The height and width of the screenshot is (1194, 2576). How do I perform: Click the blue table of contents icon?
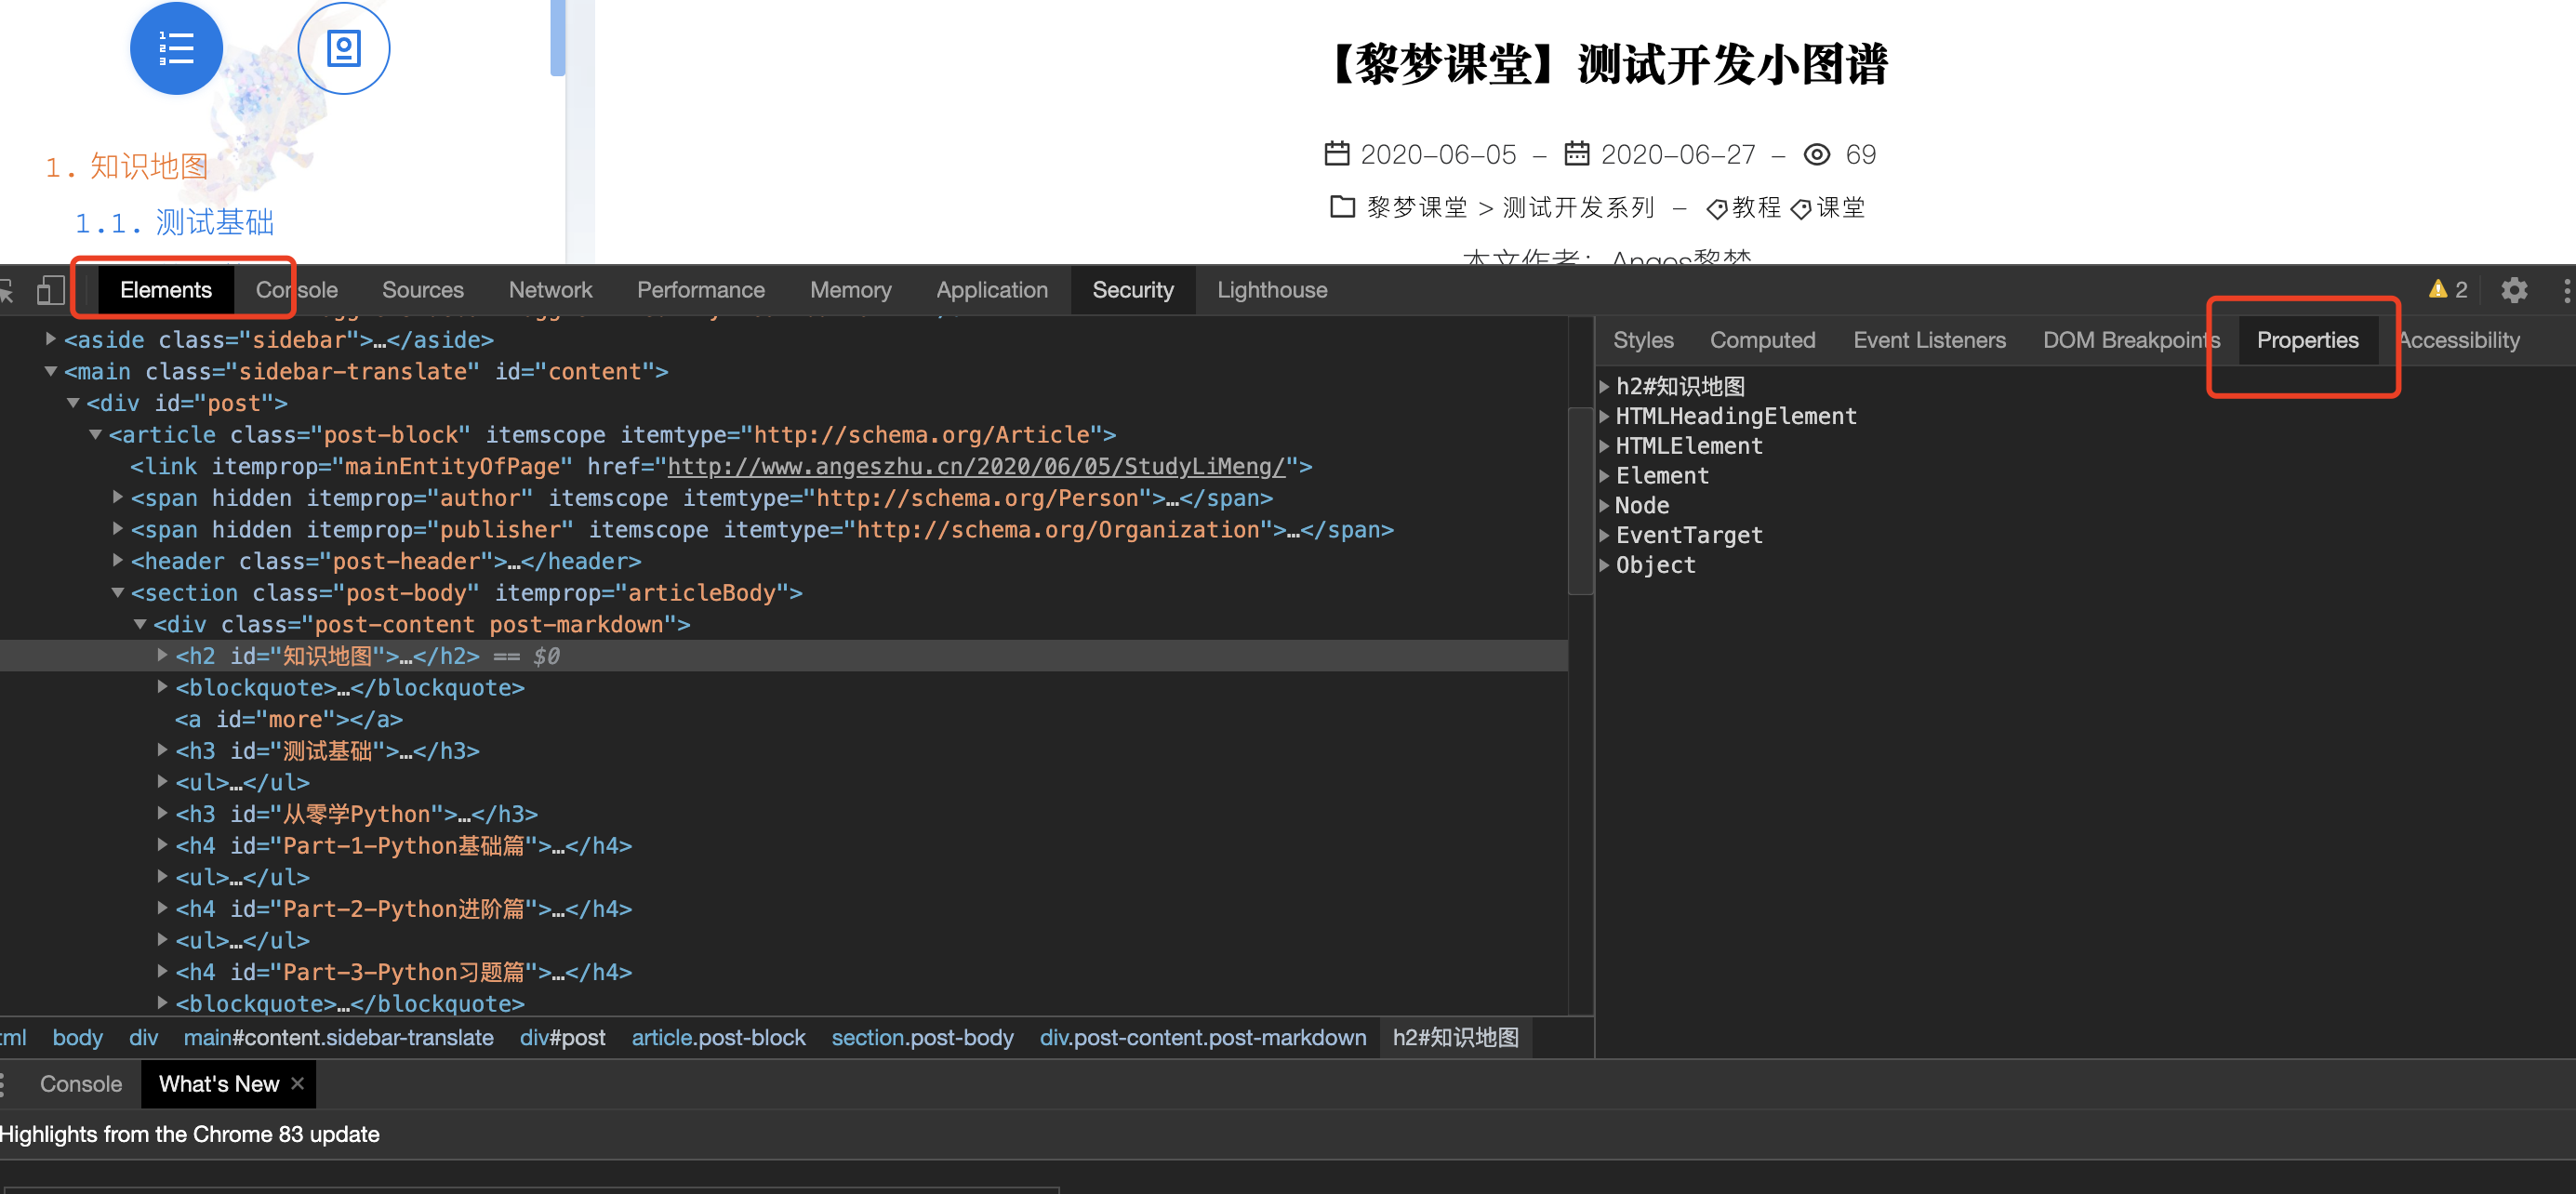[x=176, y=48]
